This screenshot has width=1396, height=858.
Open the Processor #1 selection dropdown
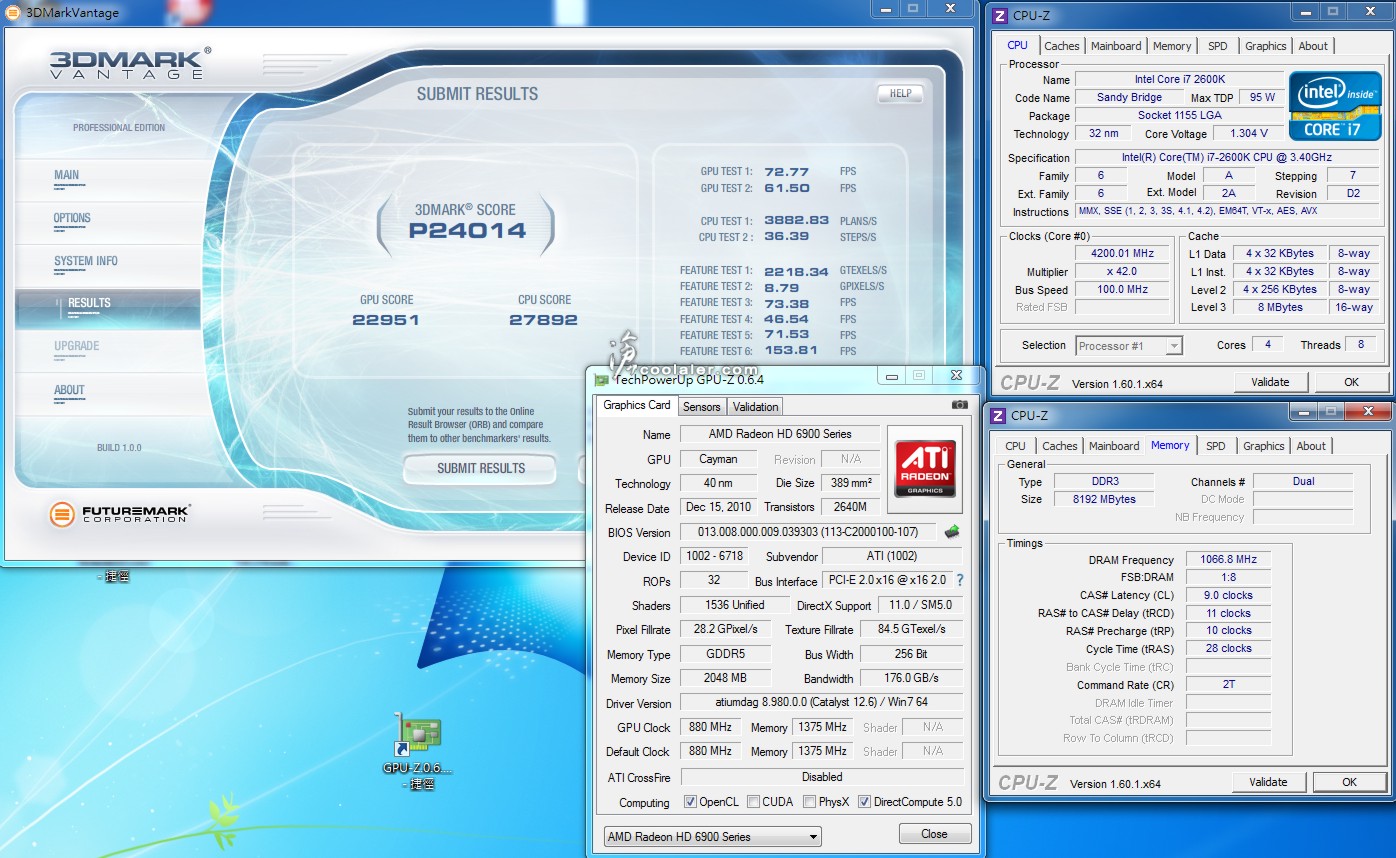(1129, 345)
